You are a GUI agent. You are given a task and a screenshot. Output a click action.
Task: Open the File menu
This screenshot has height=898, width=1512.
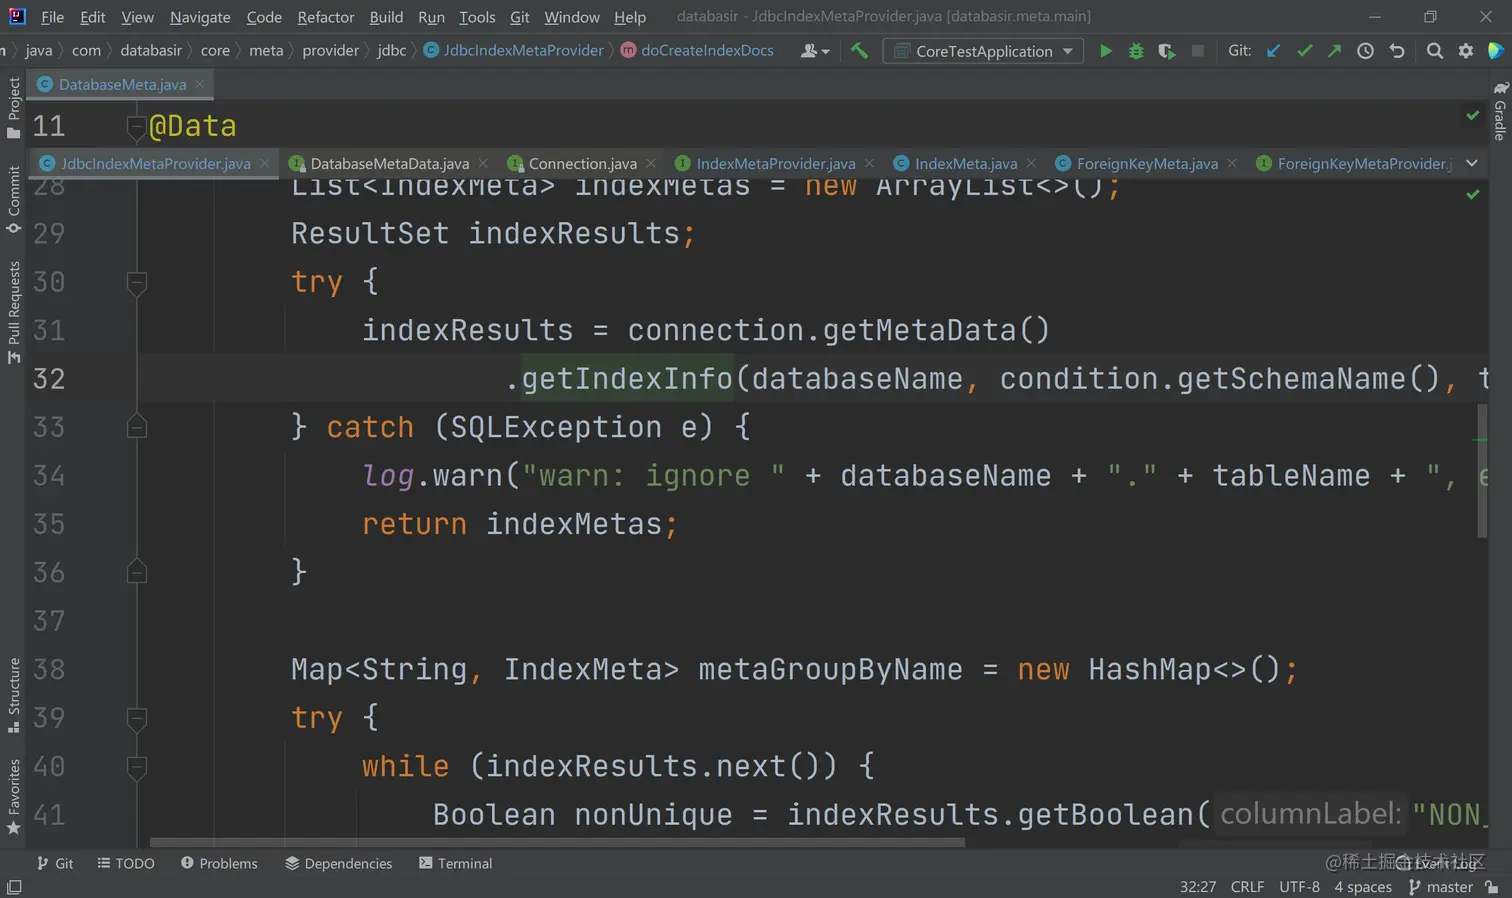click(x=53, y=17)
